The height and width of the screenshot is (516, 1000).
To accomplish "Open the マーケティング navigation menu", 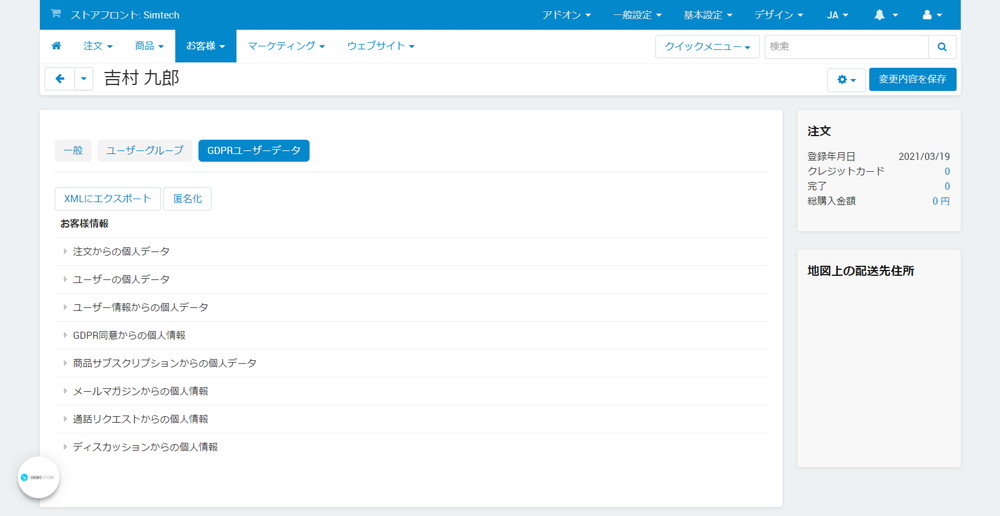I will 286,46.
